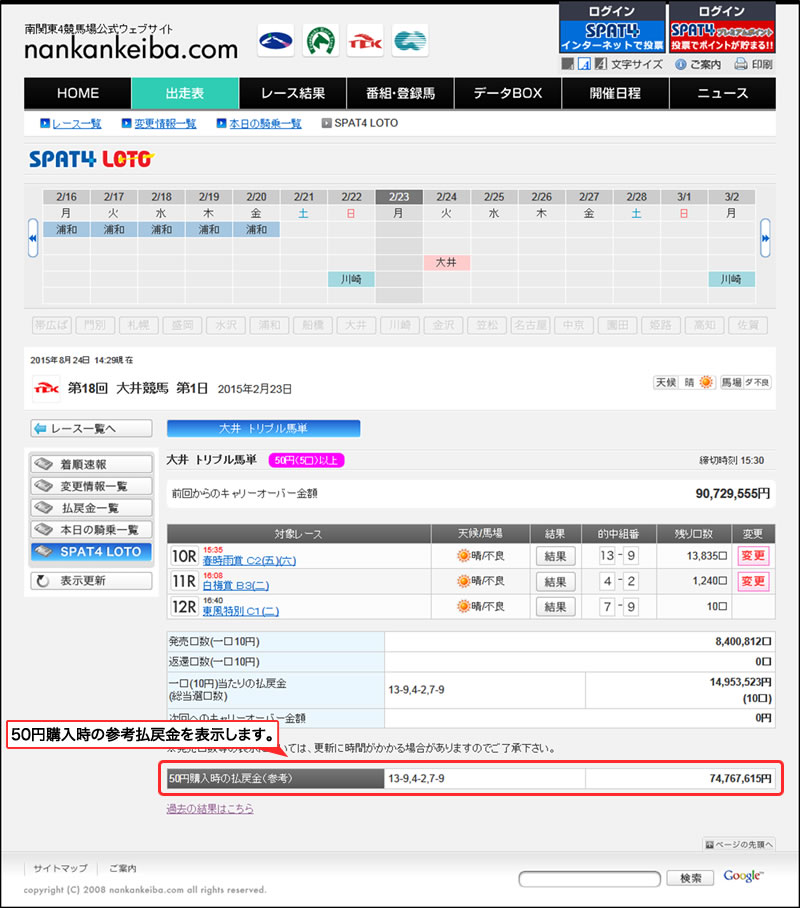This screenshot has width=800, height=908.
Task: Open サイトマップ footer link
Action: pyautogui.click(x=60, y=868)
